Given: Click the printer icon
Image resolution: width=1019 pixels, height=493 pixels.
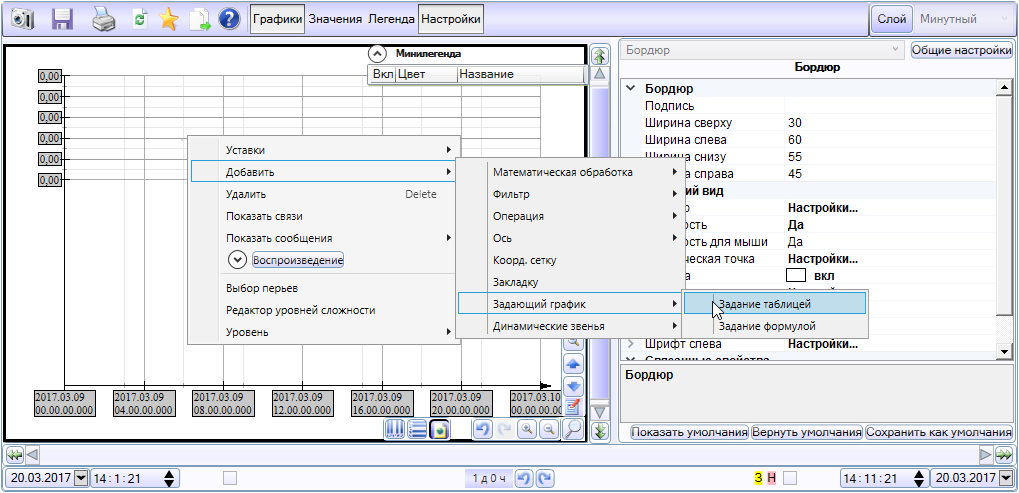Looking at the screenshot, I should [x=103, y=19].
